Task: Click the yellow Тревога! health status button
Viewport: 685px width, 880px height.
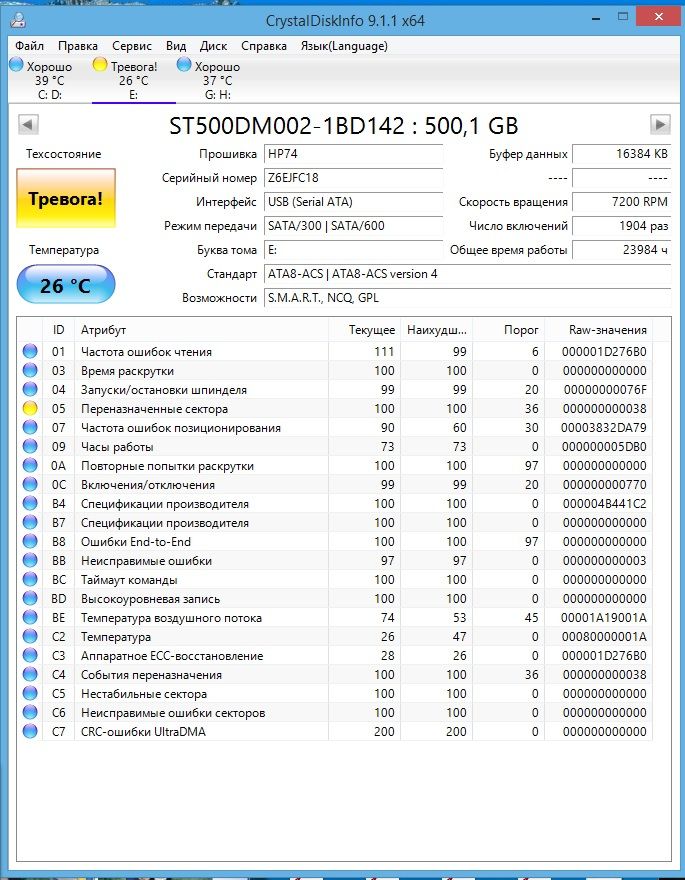Action: click(x=66, y=198)
